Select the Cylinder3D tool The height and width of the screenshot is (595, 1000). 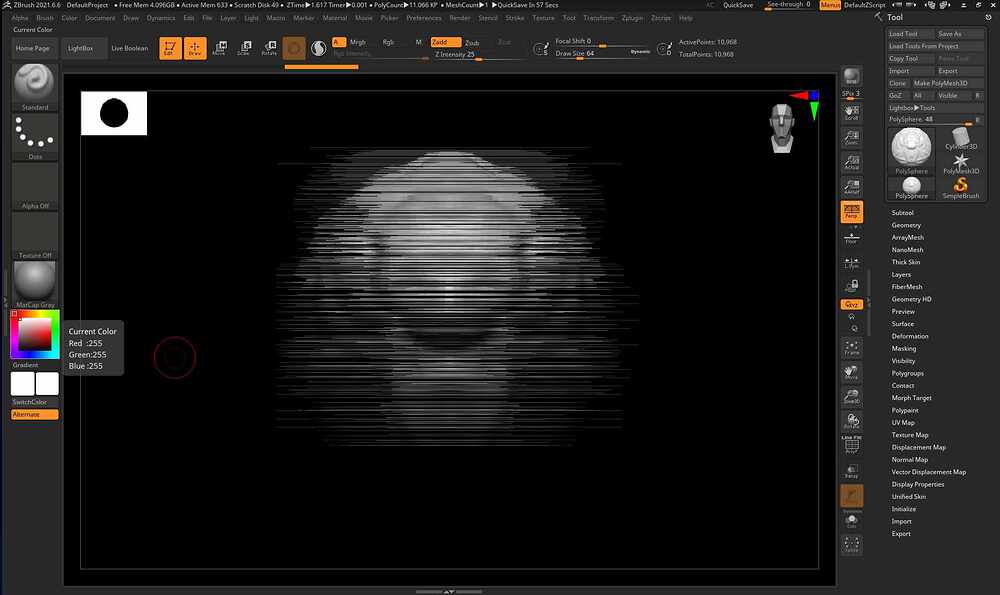960,139
